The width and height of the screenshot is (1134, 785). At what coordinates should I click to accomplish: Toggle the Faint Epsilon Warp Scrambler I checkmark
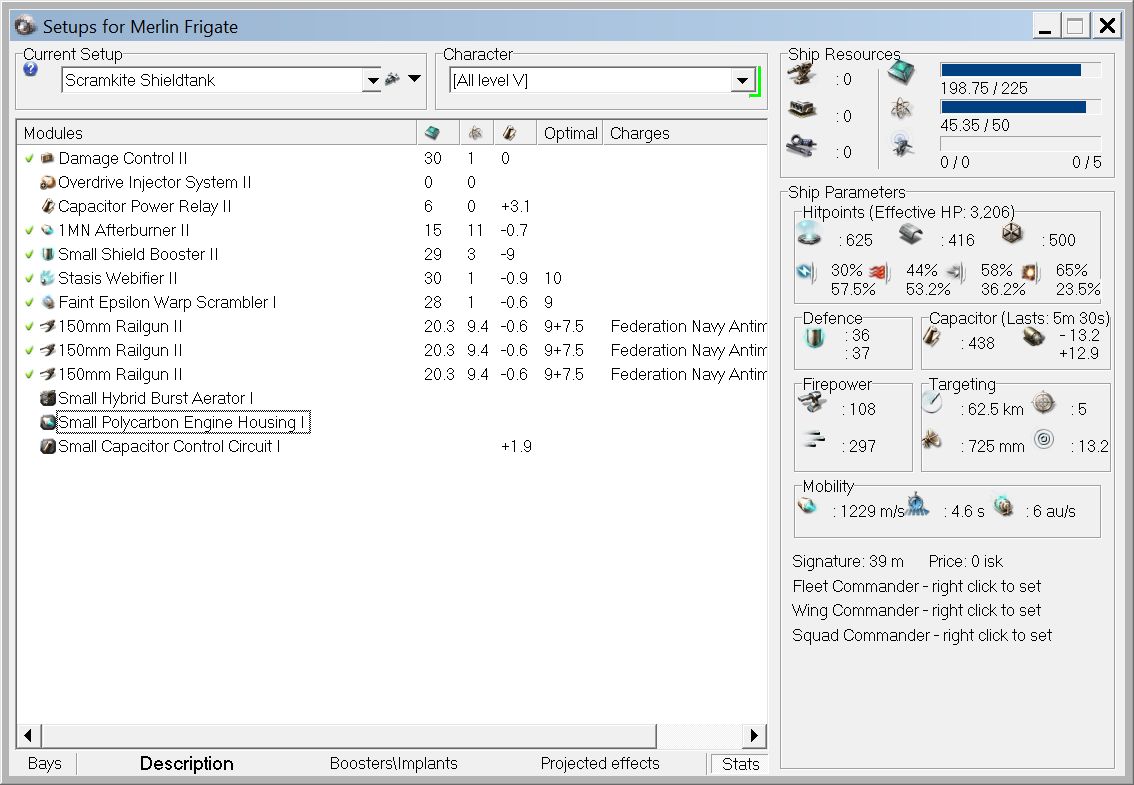tap(29, 302)
